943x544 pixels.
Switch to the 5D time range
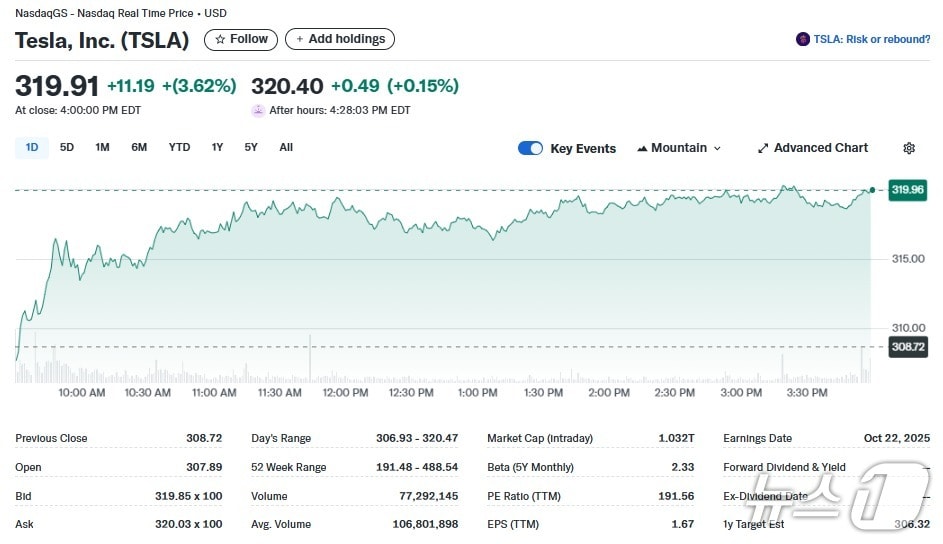[x=67, y=147]
